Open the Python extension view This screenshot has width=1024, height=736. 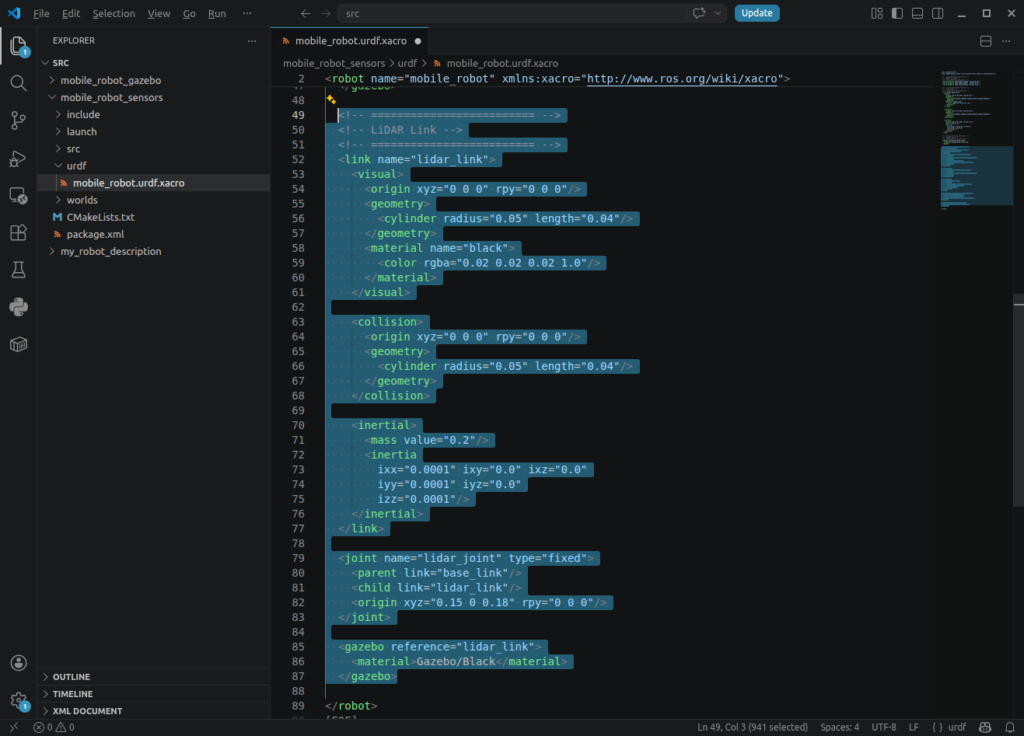click(18, 307)
